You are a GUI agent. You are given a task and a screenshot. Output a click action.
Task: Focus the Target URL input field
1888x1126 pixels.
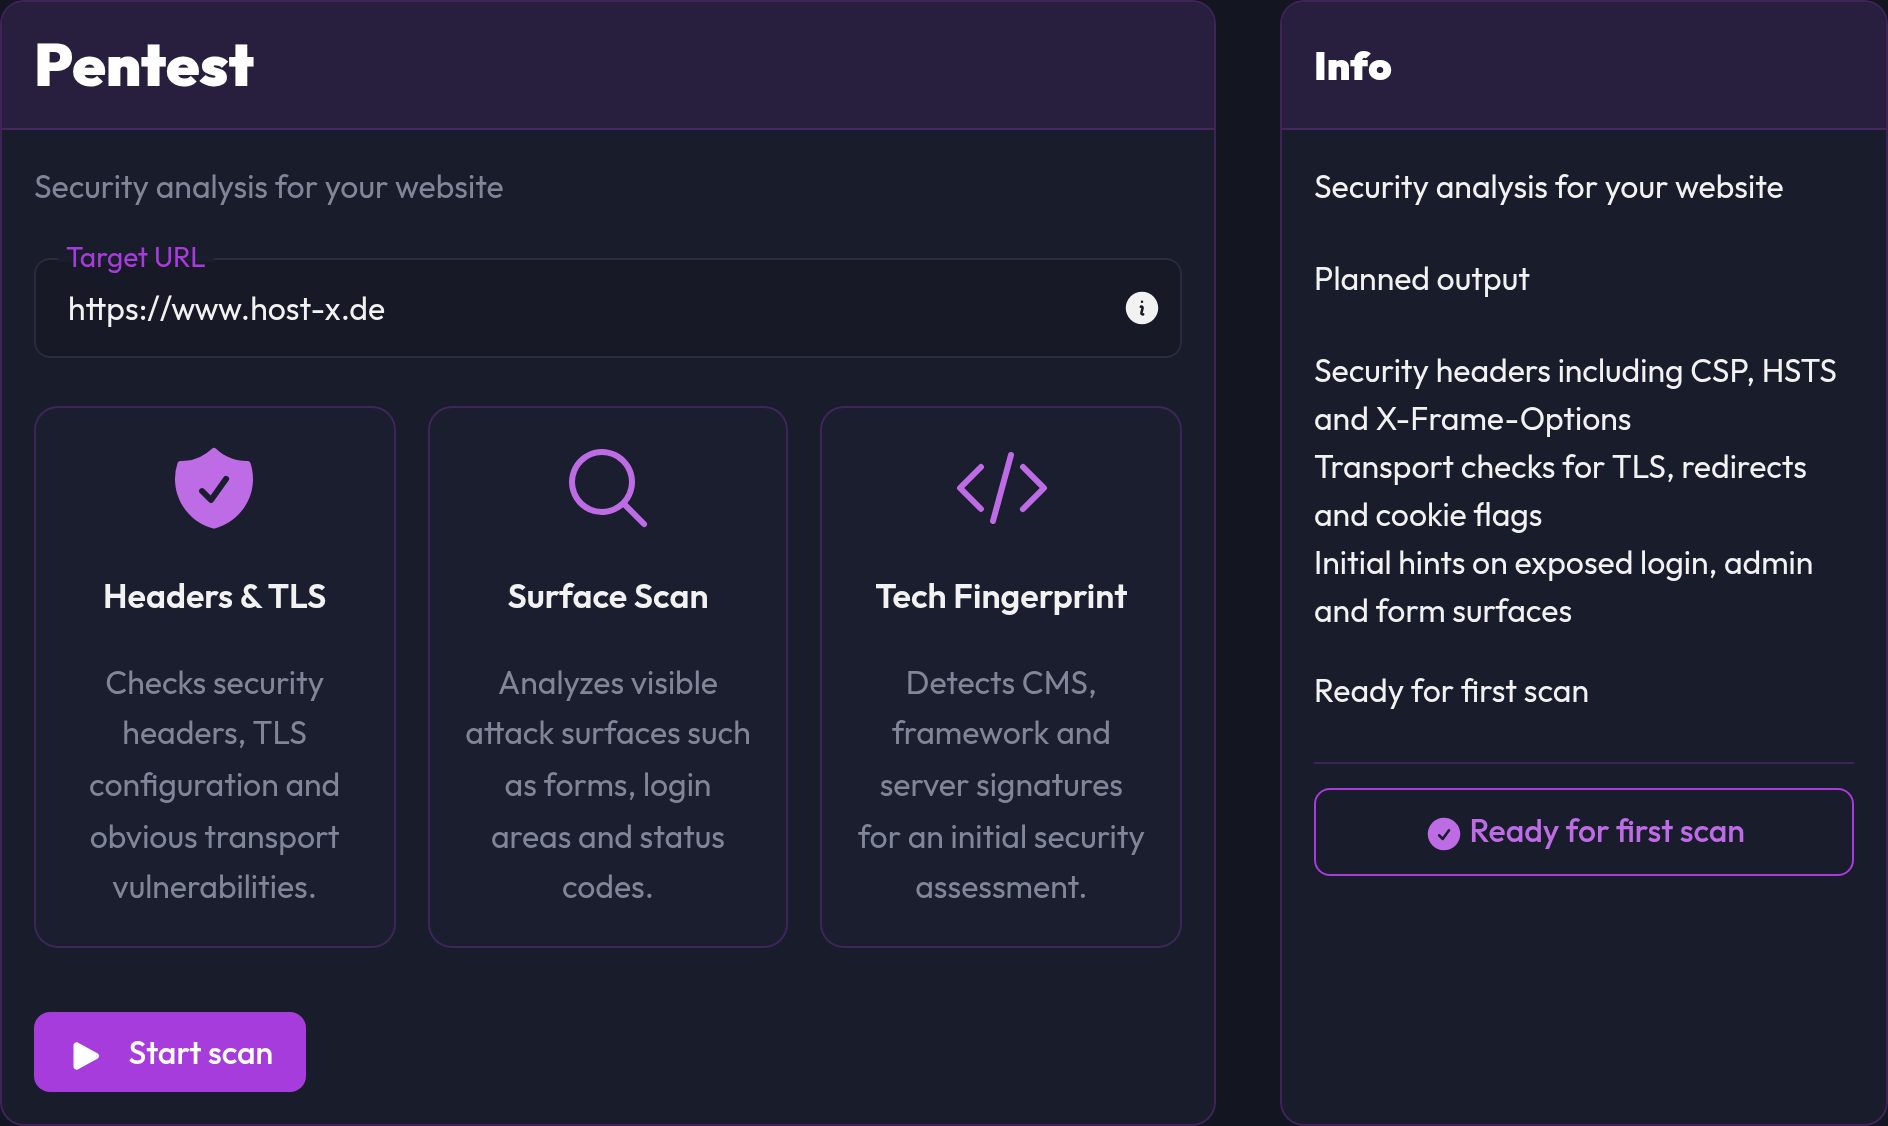[608, 308]
